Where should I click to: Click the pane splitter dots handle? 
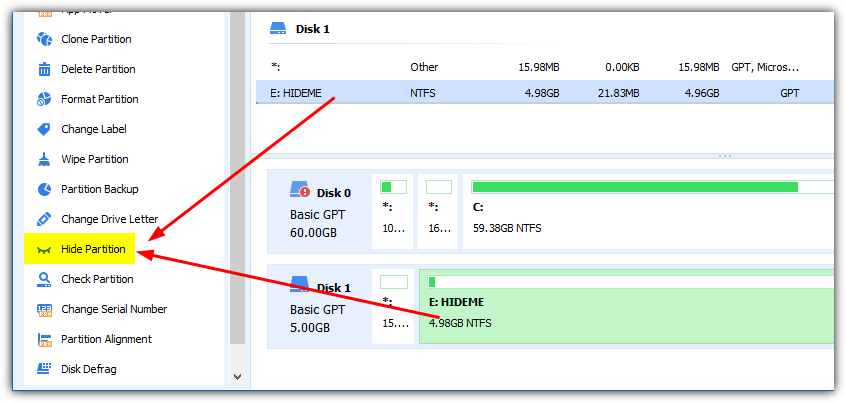725,155
